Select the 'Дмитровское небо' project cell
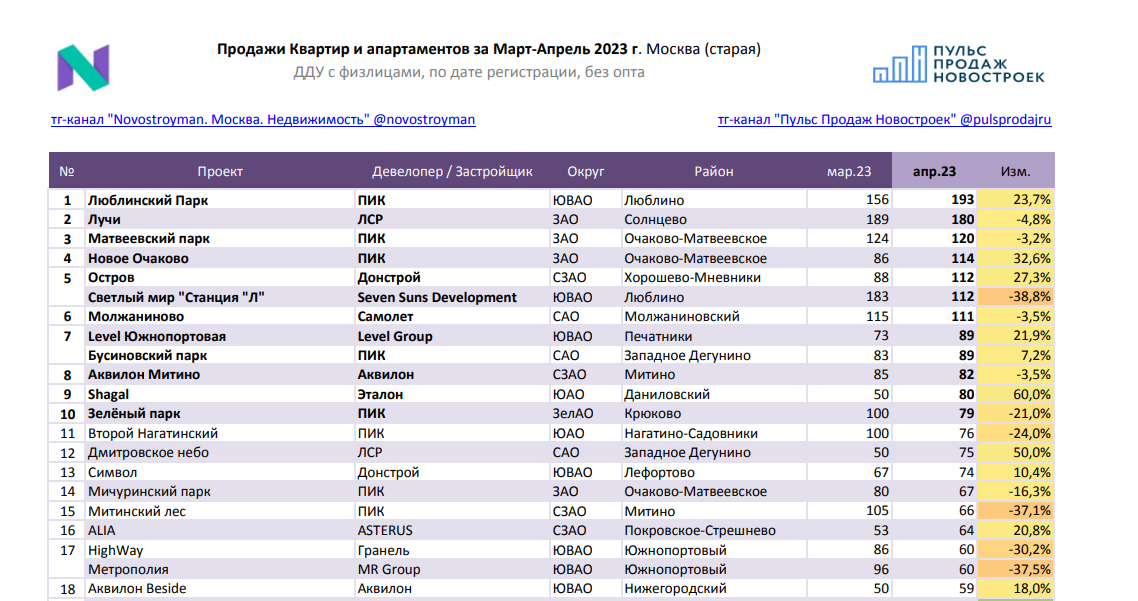This screenshot has height=601, width=1138. click(220, 452)
